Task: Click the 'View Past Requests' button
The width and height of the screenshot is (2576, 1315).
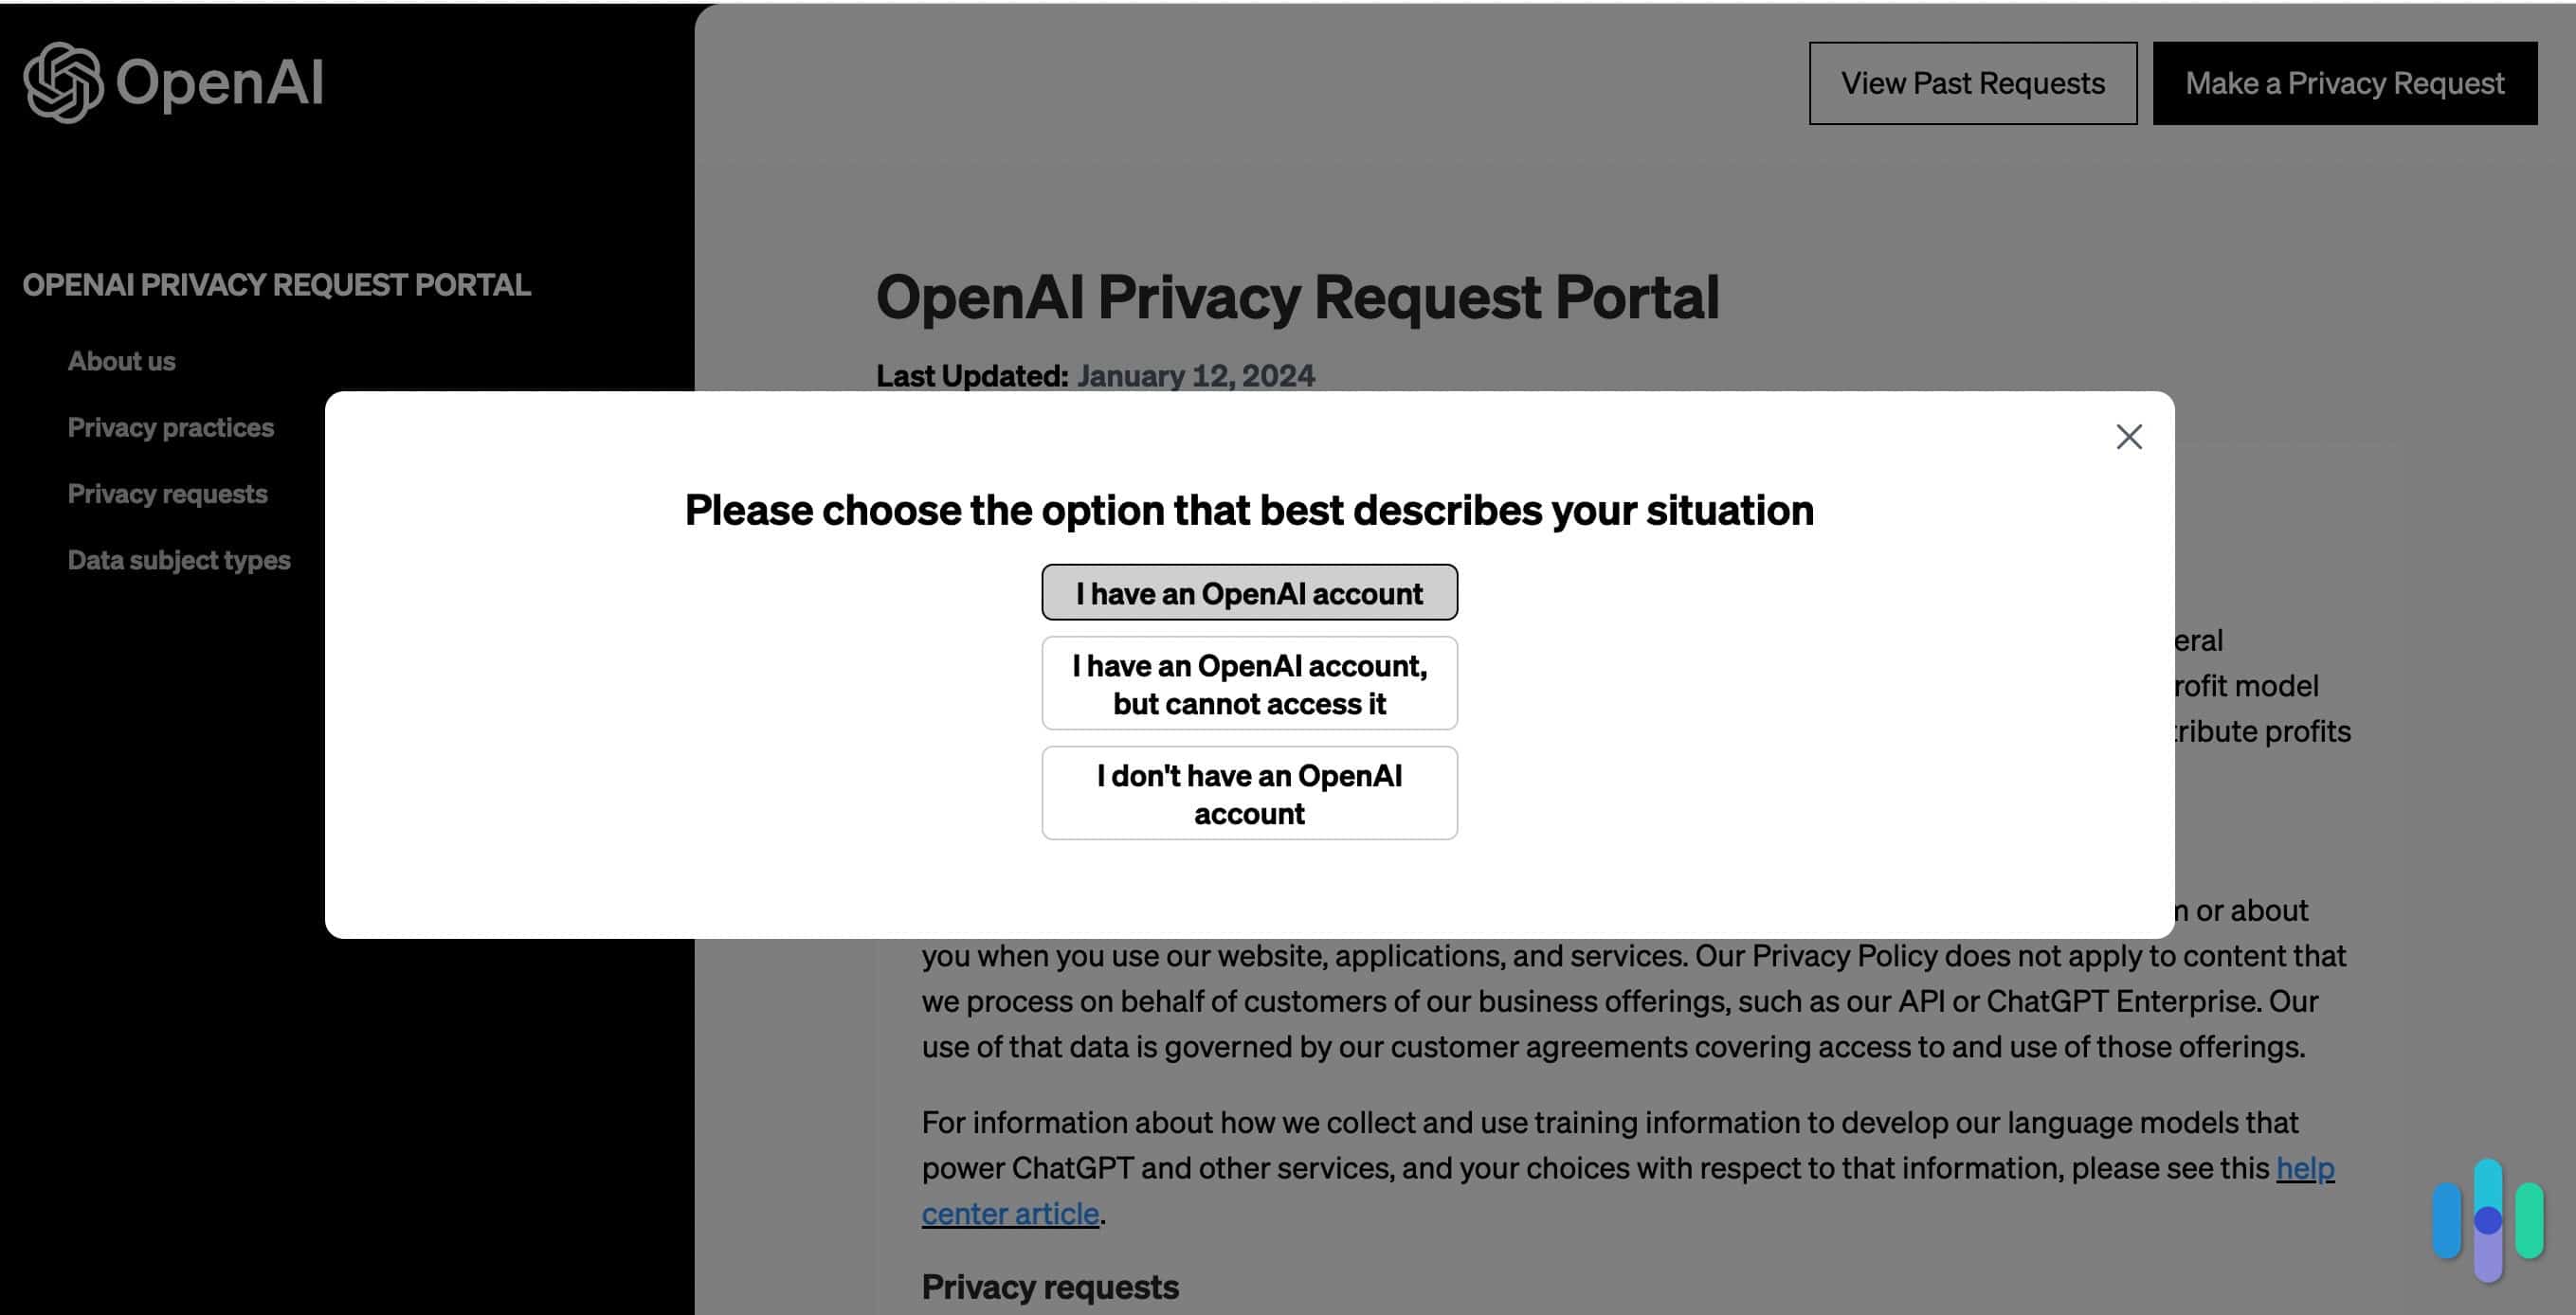Action: 1972,82
